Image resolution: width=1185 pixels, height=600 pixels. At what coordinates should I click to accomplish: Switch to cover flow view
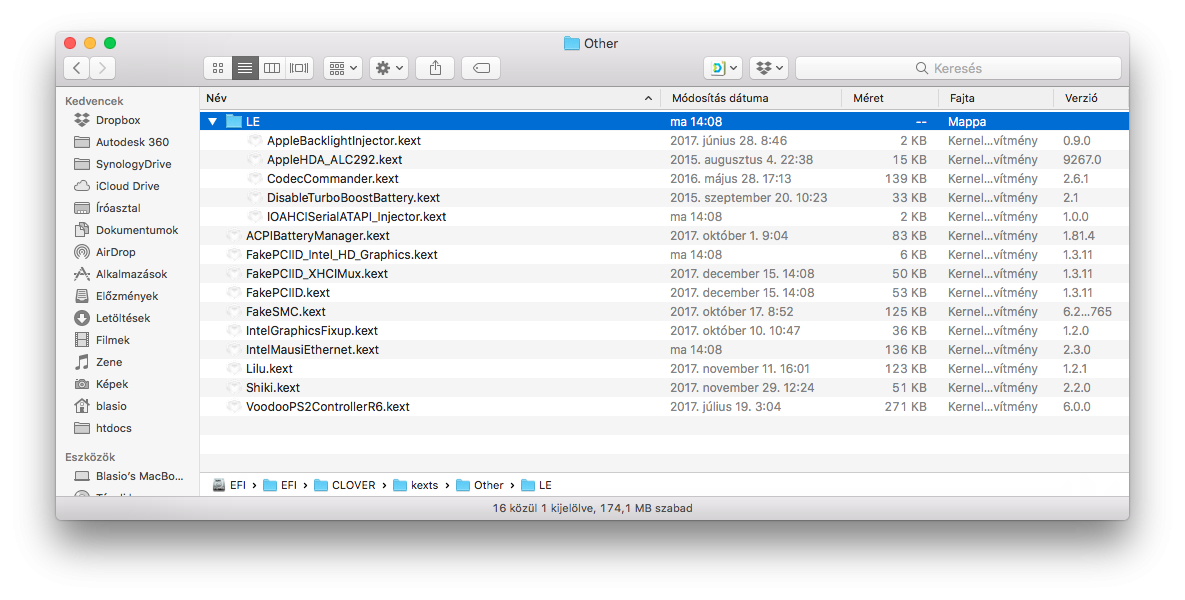tap(299, 68)
